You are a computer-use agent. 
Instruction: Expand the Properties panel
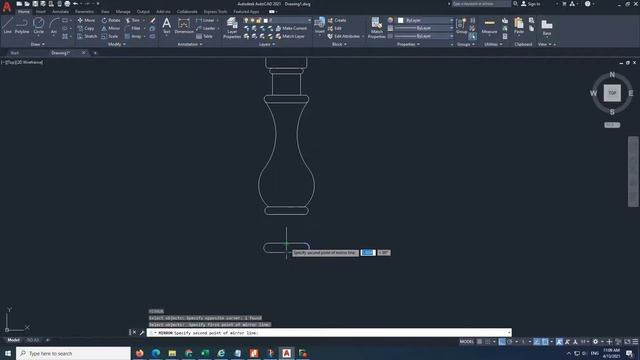[408, 44]
